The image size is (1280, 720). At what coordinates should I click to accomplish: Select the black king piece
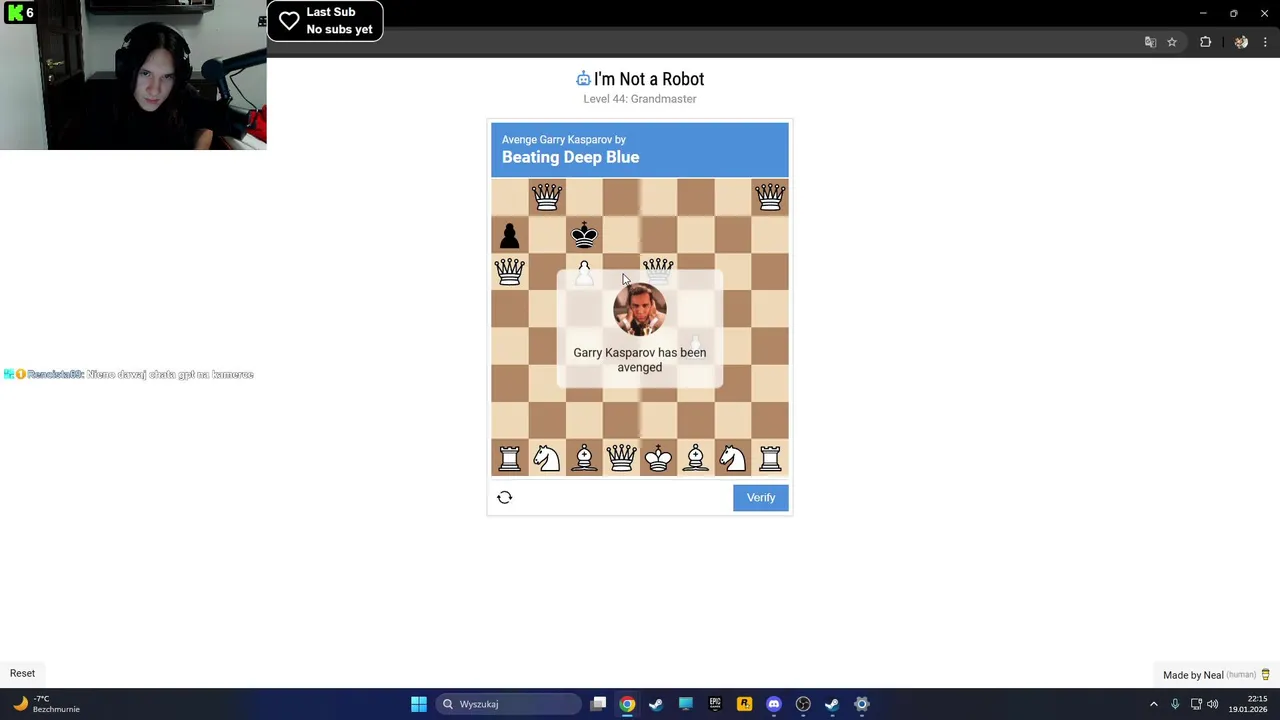click(x=584, y=235)
